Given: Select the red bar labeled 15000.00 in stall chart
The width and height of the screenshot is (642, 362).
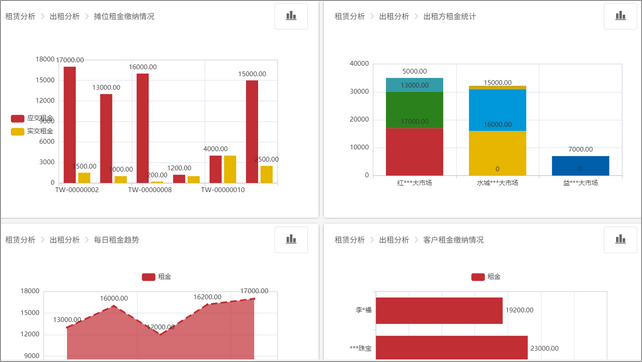Looking at the screenshot, I should [x=252, y=132].
